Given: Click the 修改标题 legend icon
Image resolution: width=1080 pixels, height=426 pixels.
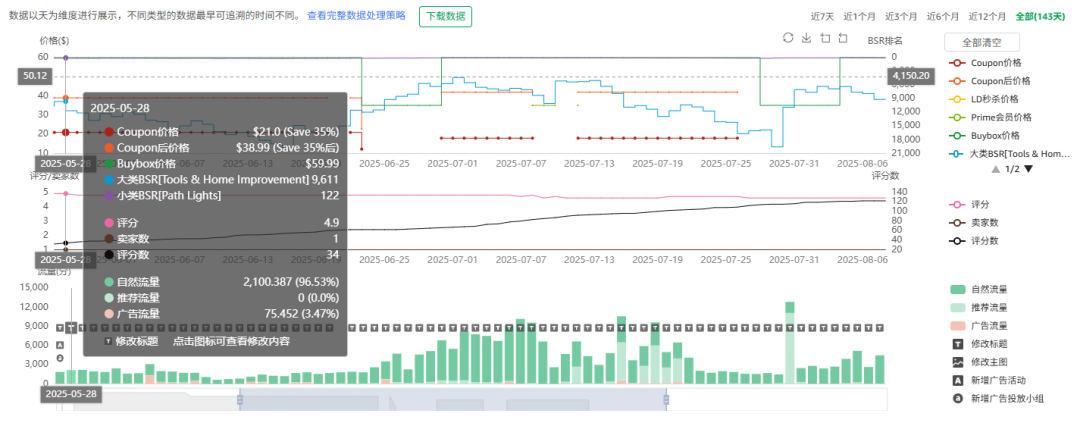Looking at the screenshot, I should click(958, 343).
